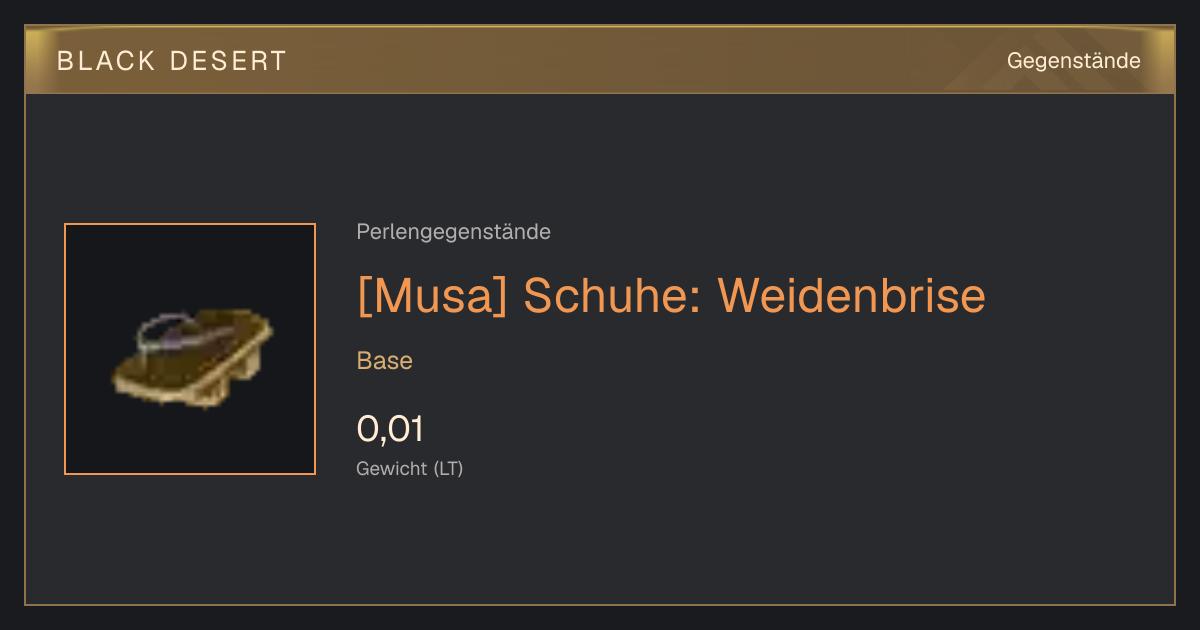Click the 0,01 weight value
Image resolution: width=1200 pixels, height=630 pixels.
pyautogui.click(x=390, y=429)
